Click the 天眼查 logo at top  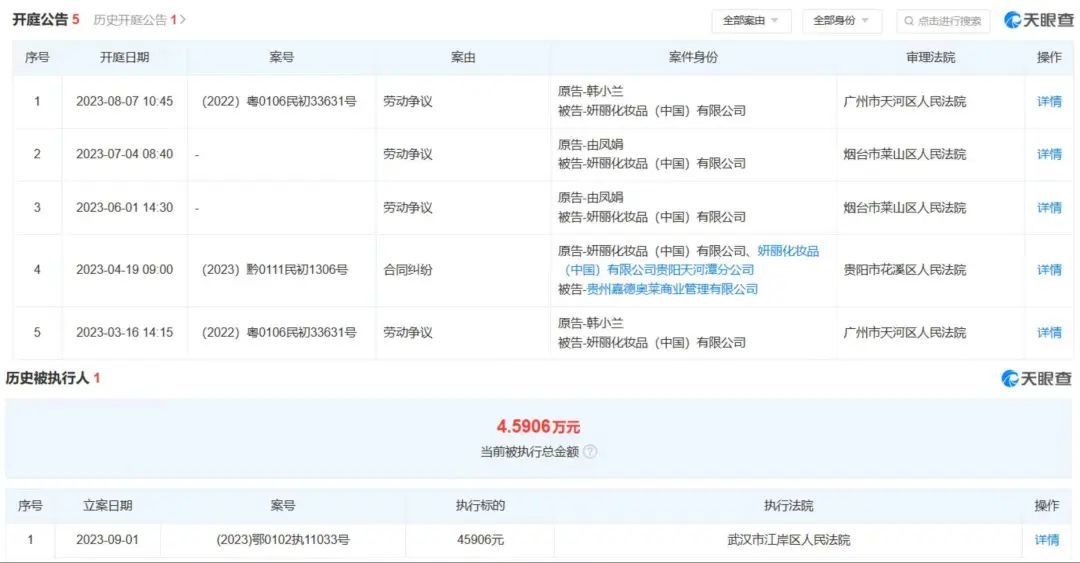click(1039, 20)
